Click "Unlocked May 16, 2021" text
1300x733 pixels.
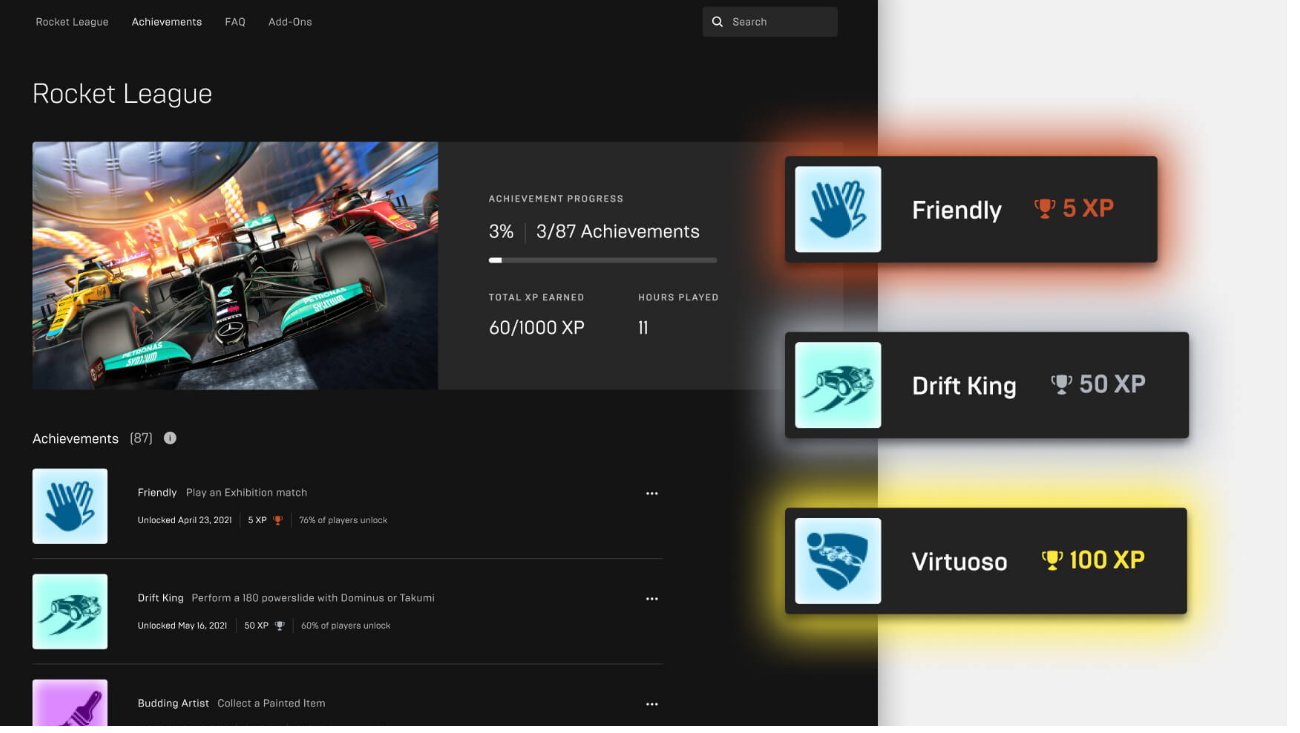coord(183,626)
